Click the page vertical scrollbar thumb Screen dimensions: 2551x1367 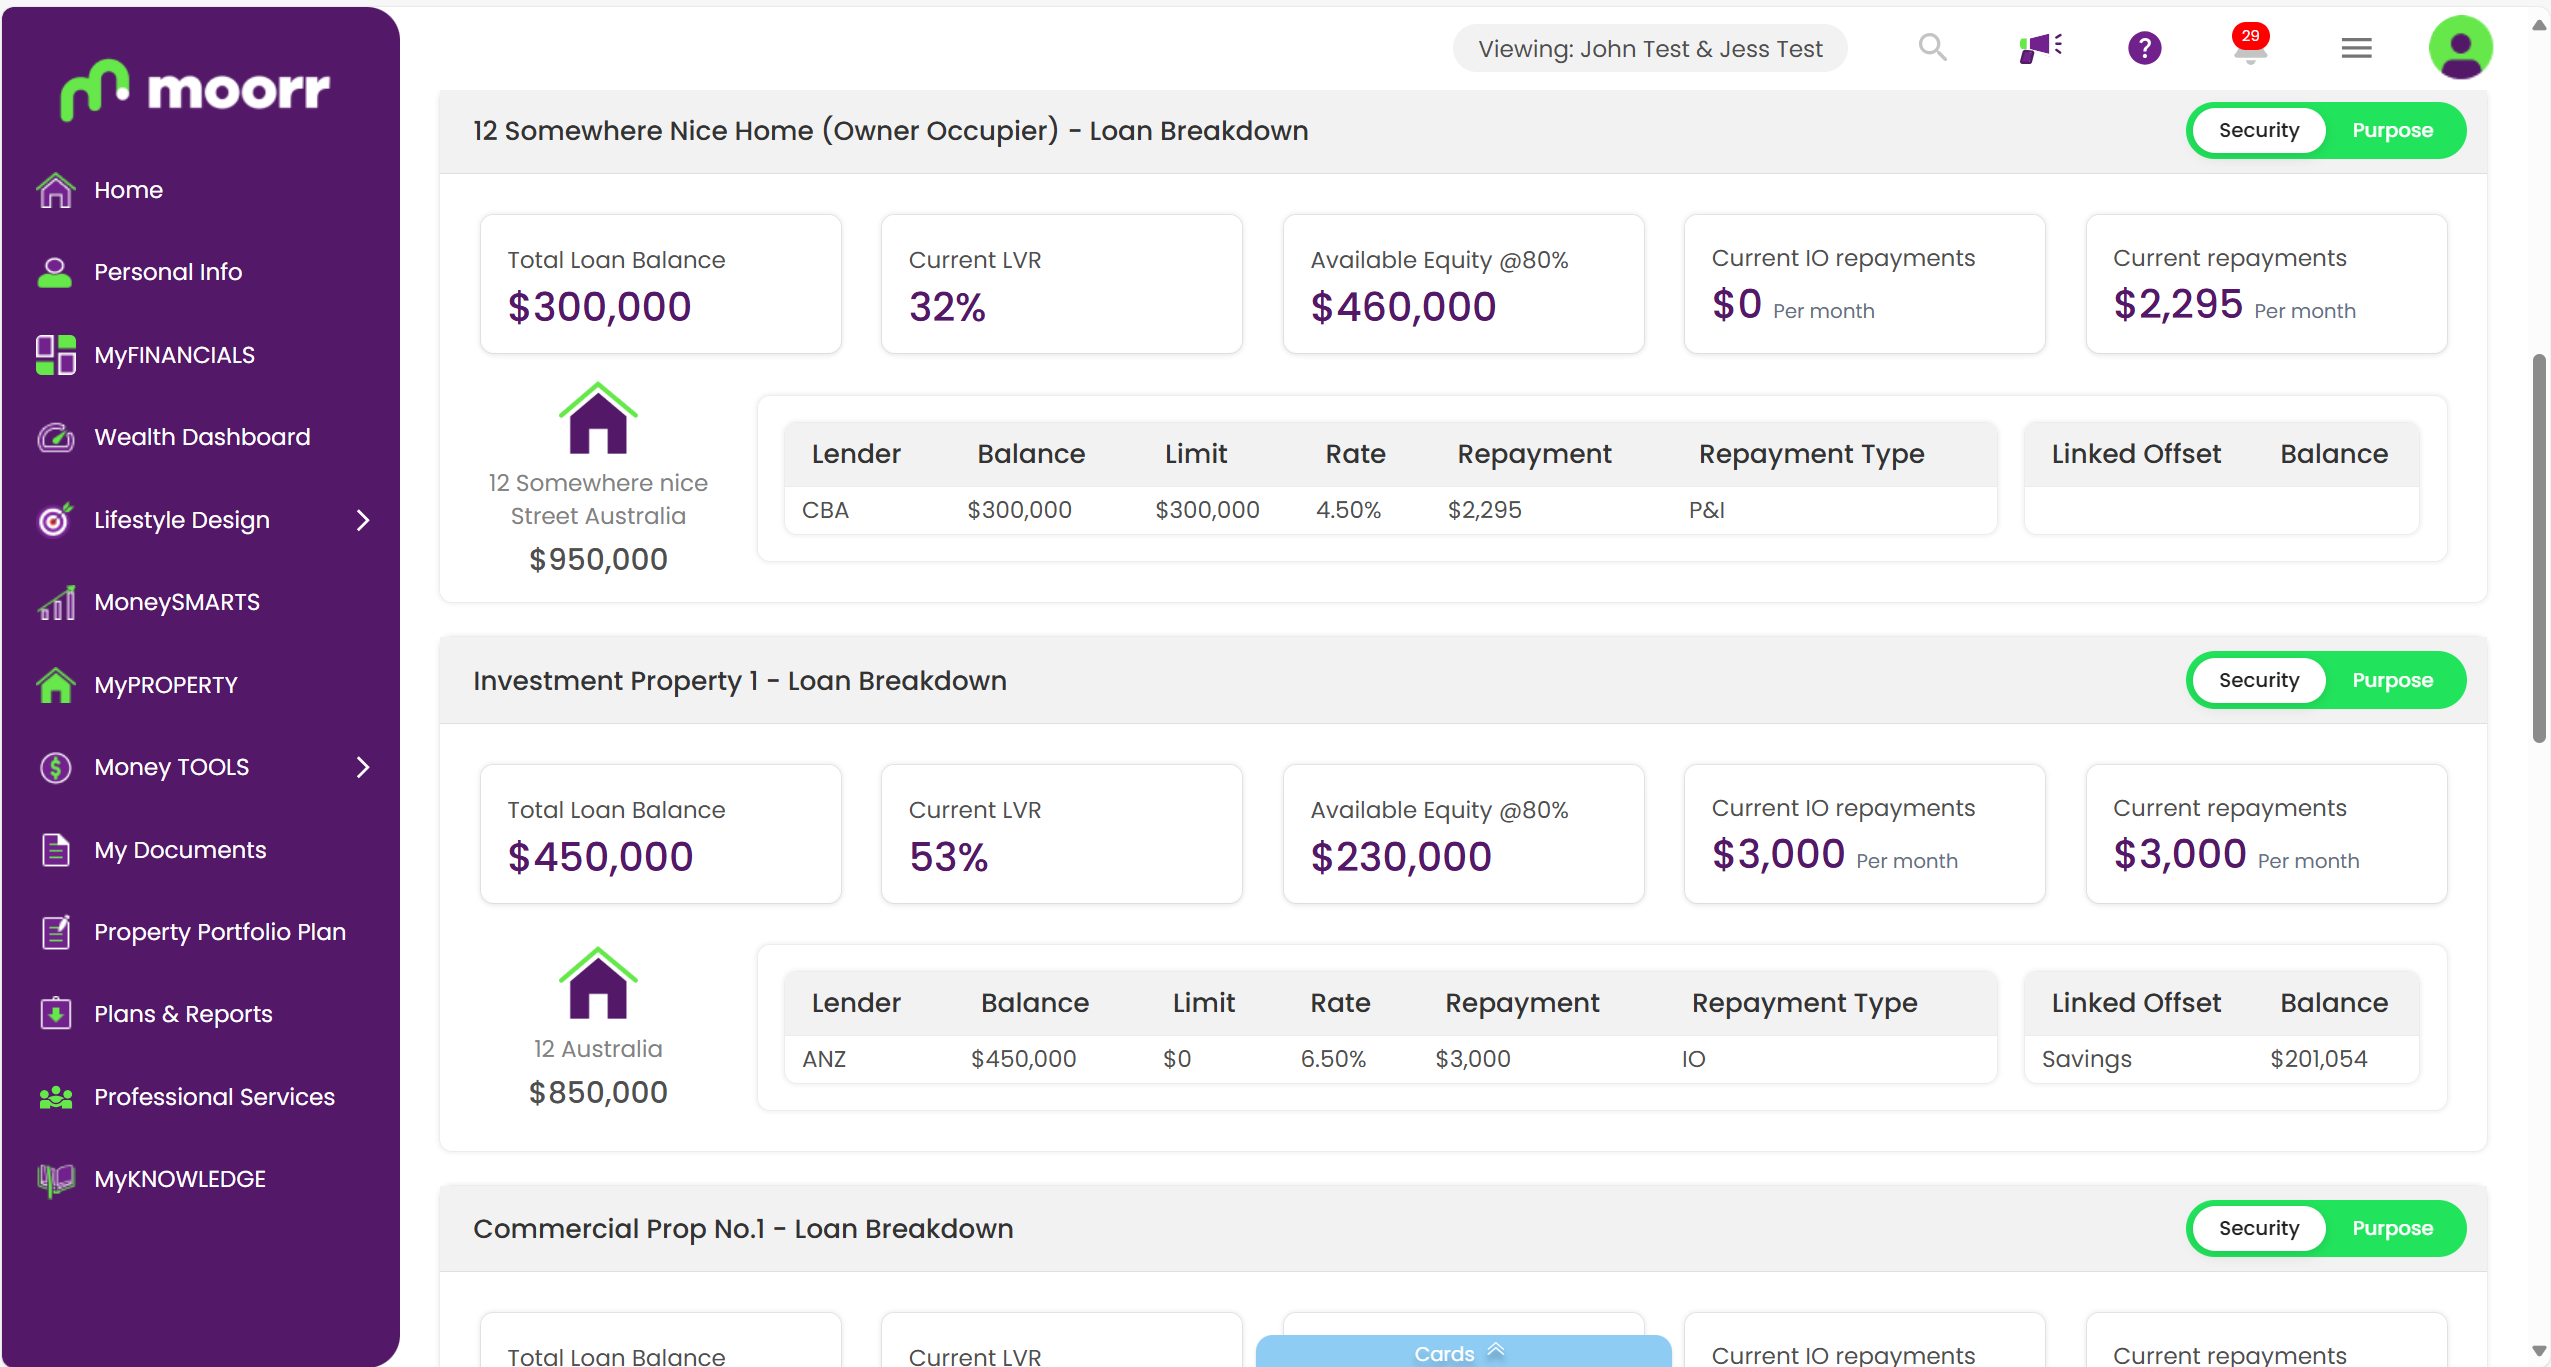2538,548
